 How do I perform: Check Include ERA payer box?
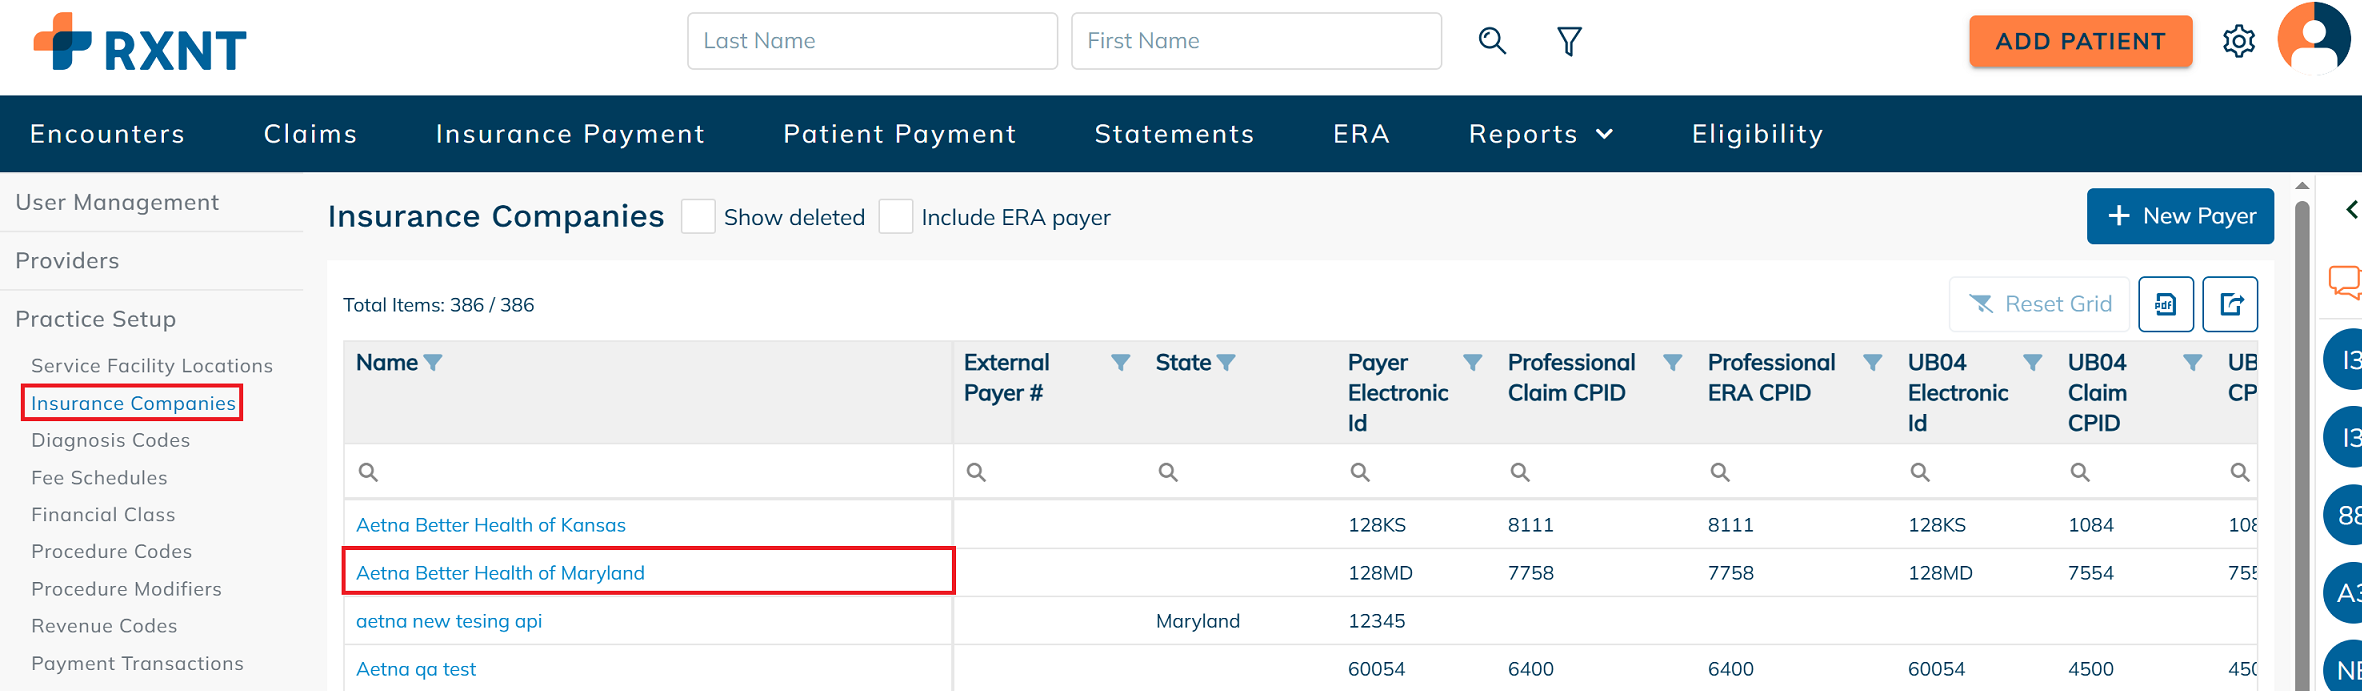pyautogui.click(x=896, y=216)
